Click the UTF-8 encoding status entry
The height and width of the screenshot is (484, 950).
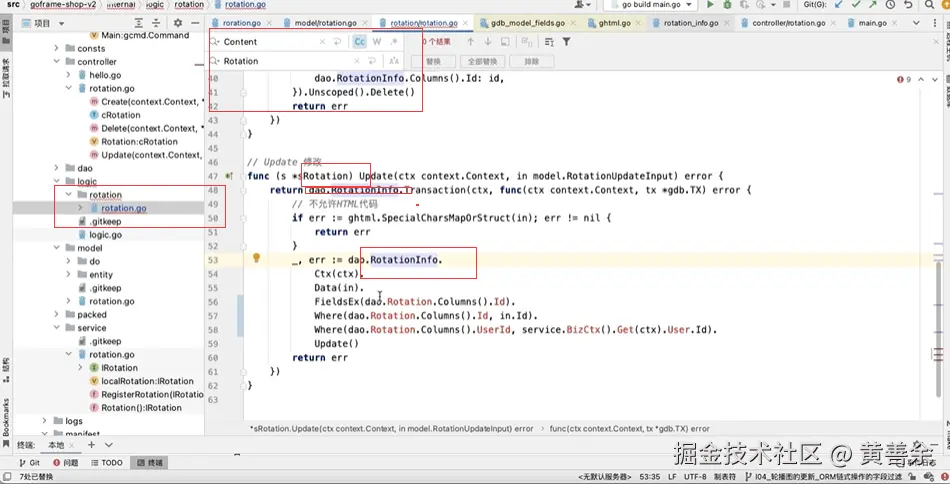pos(694,477)
